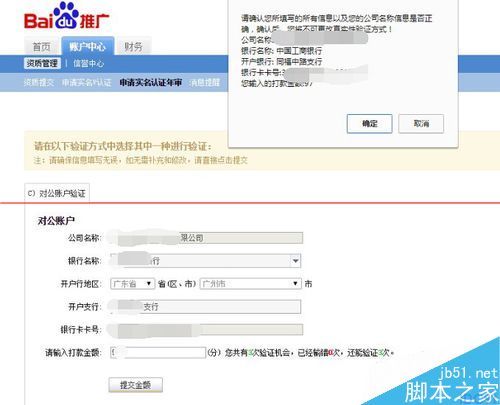Screen dimensions: 500x405
Task: Click the Baidu 推广 logo
Action: (x=66, y=16)
